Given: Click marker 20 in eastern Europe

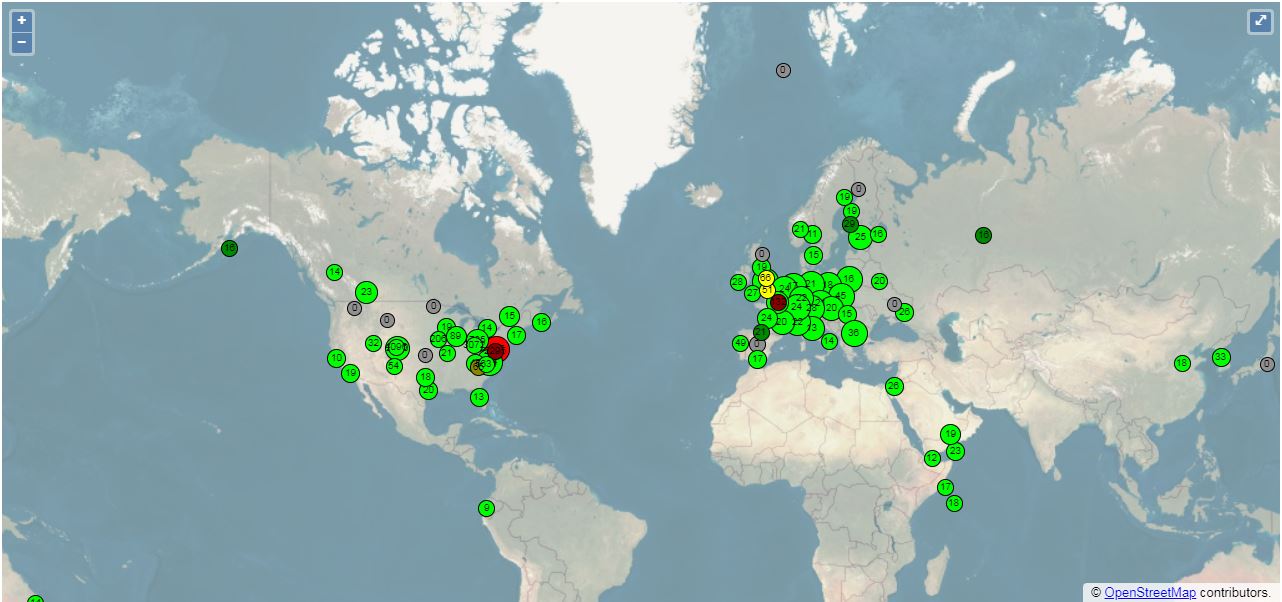Looking at the screenshot, I should [879, 281].
